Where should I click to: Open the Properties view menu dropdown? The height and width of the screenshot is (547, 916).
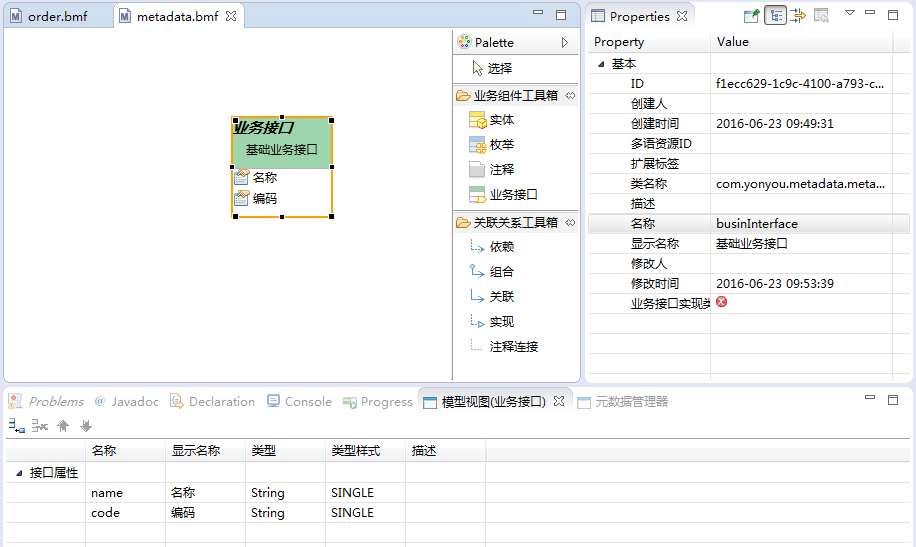pyautogui.click(x=849, y=14)
